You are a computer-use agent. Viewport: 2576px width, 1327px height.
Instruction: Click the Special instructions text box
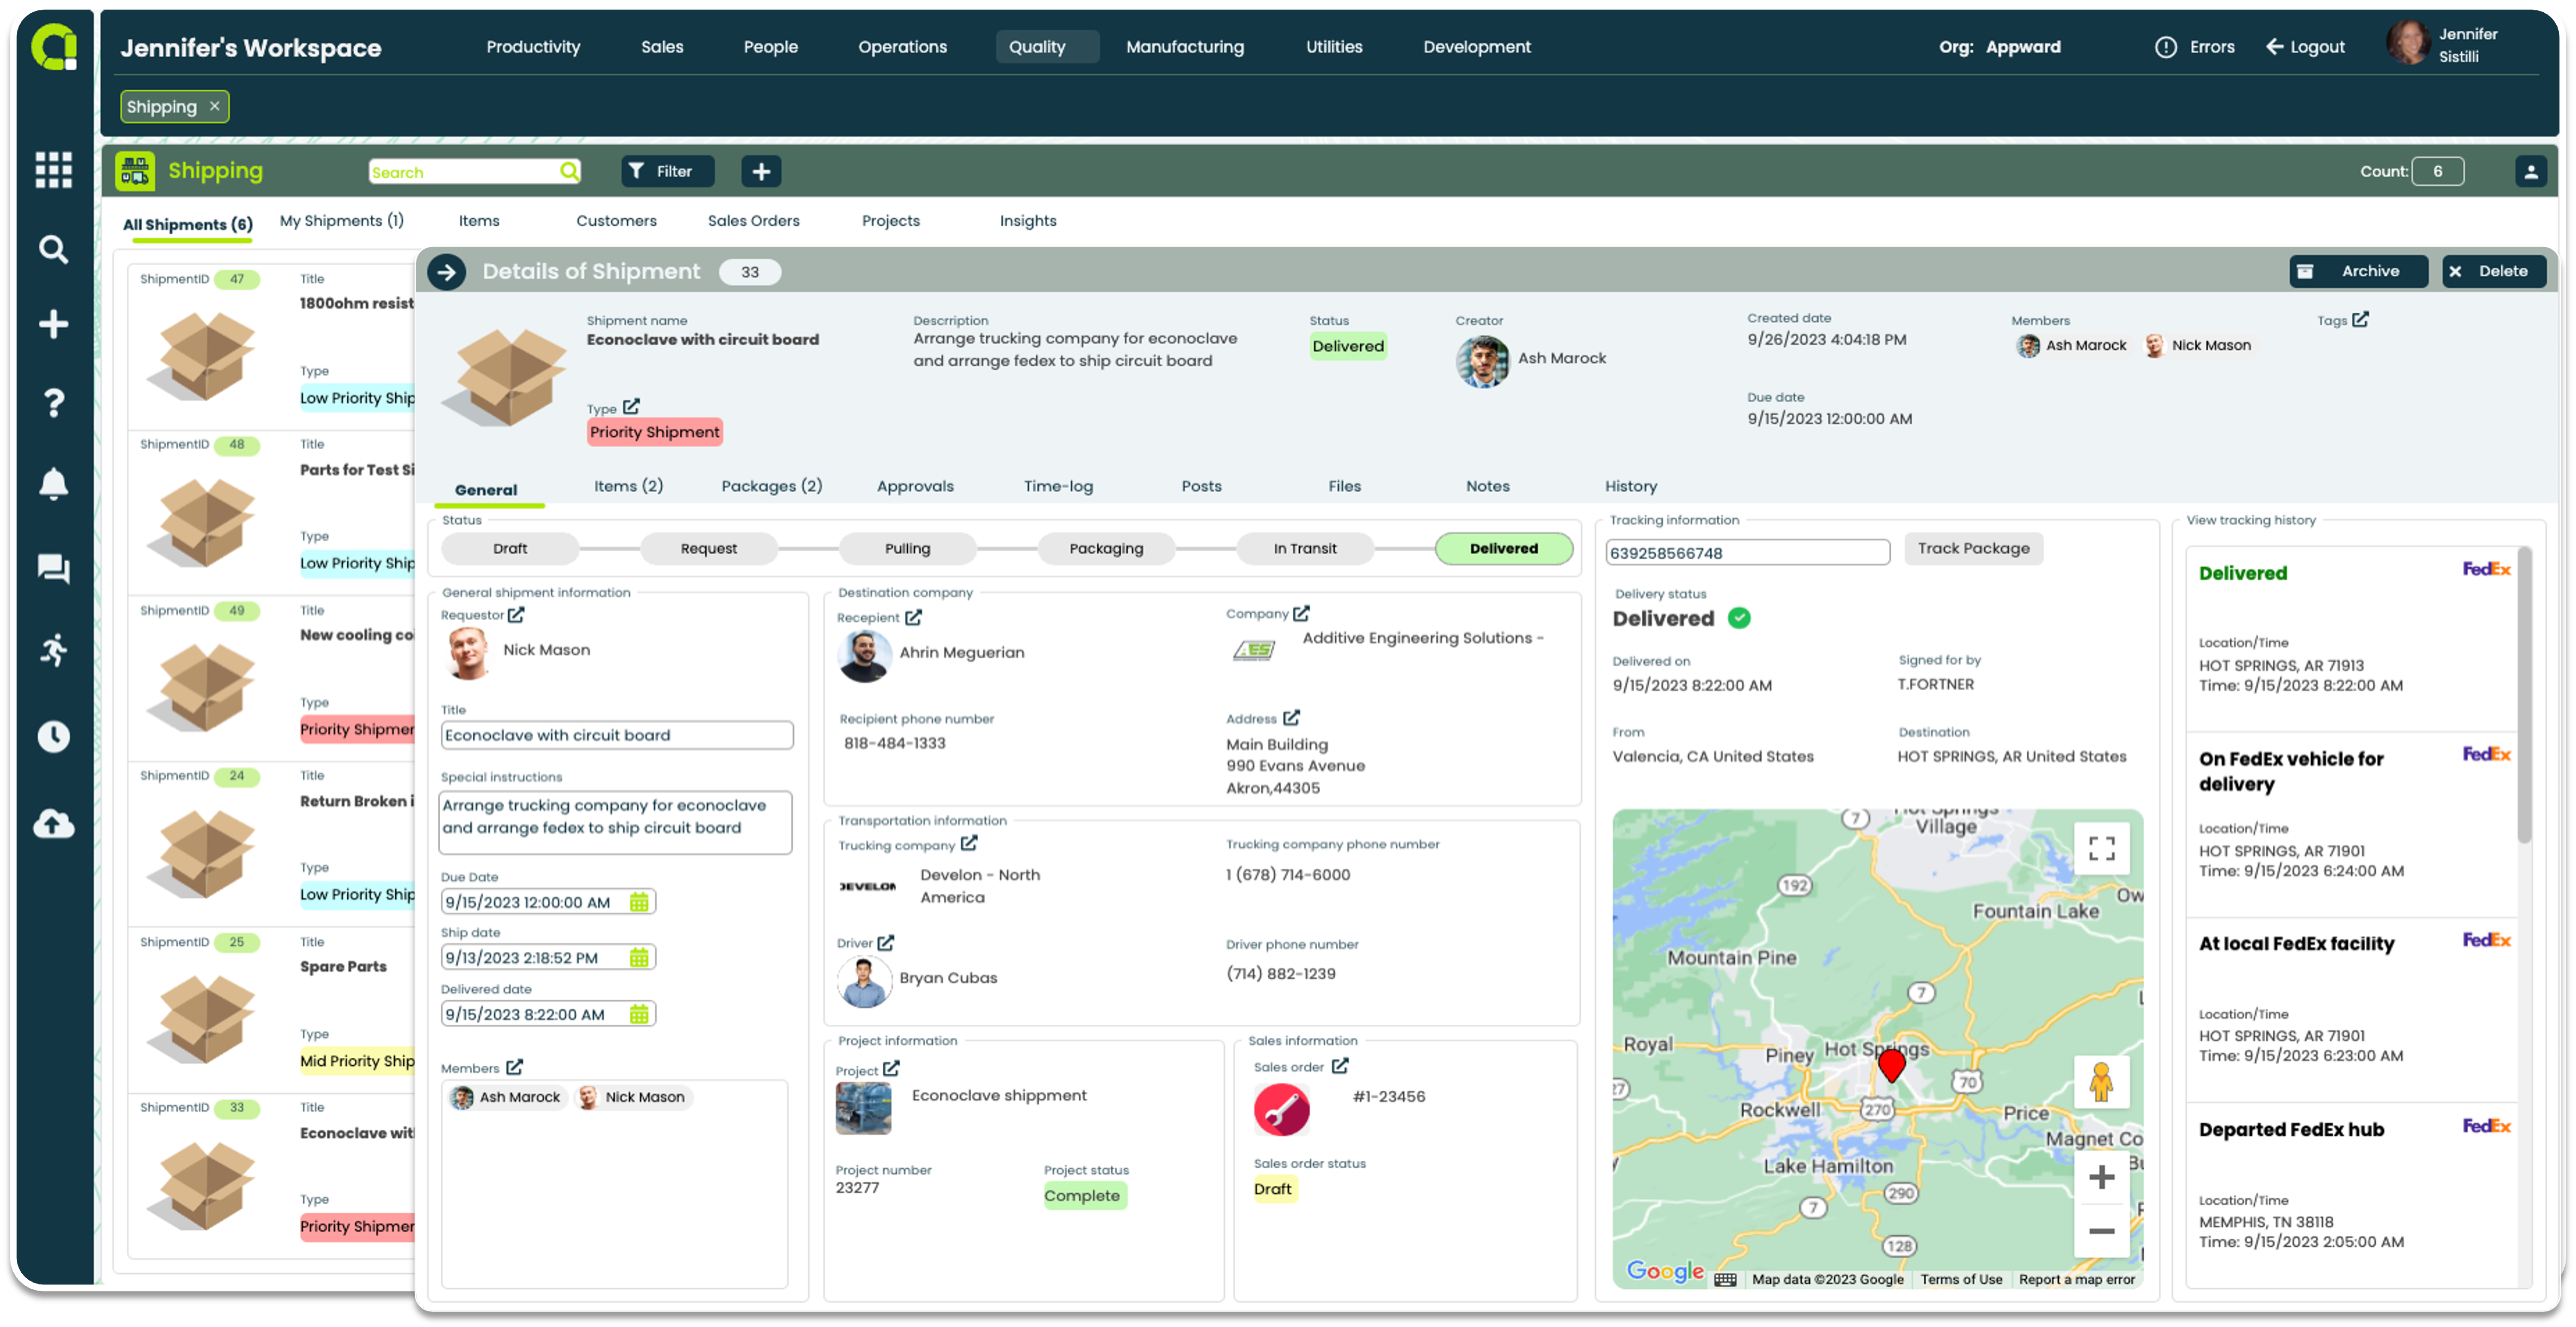coord(616,822)
